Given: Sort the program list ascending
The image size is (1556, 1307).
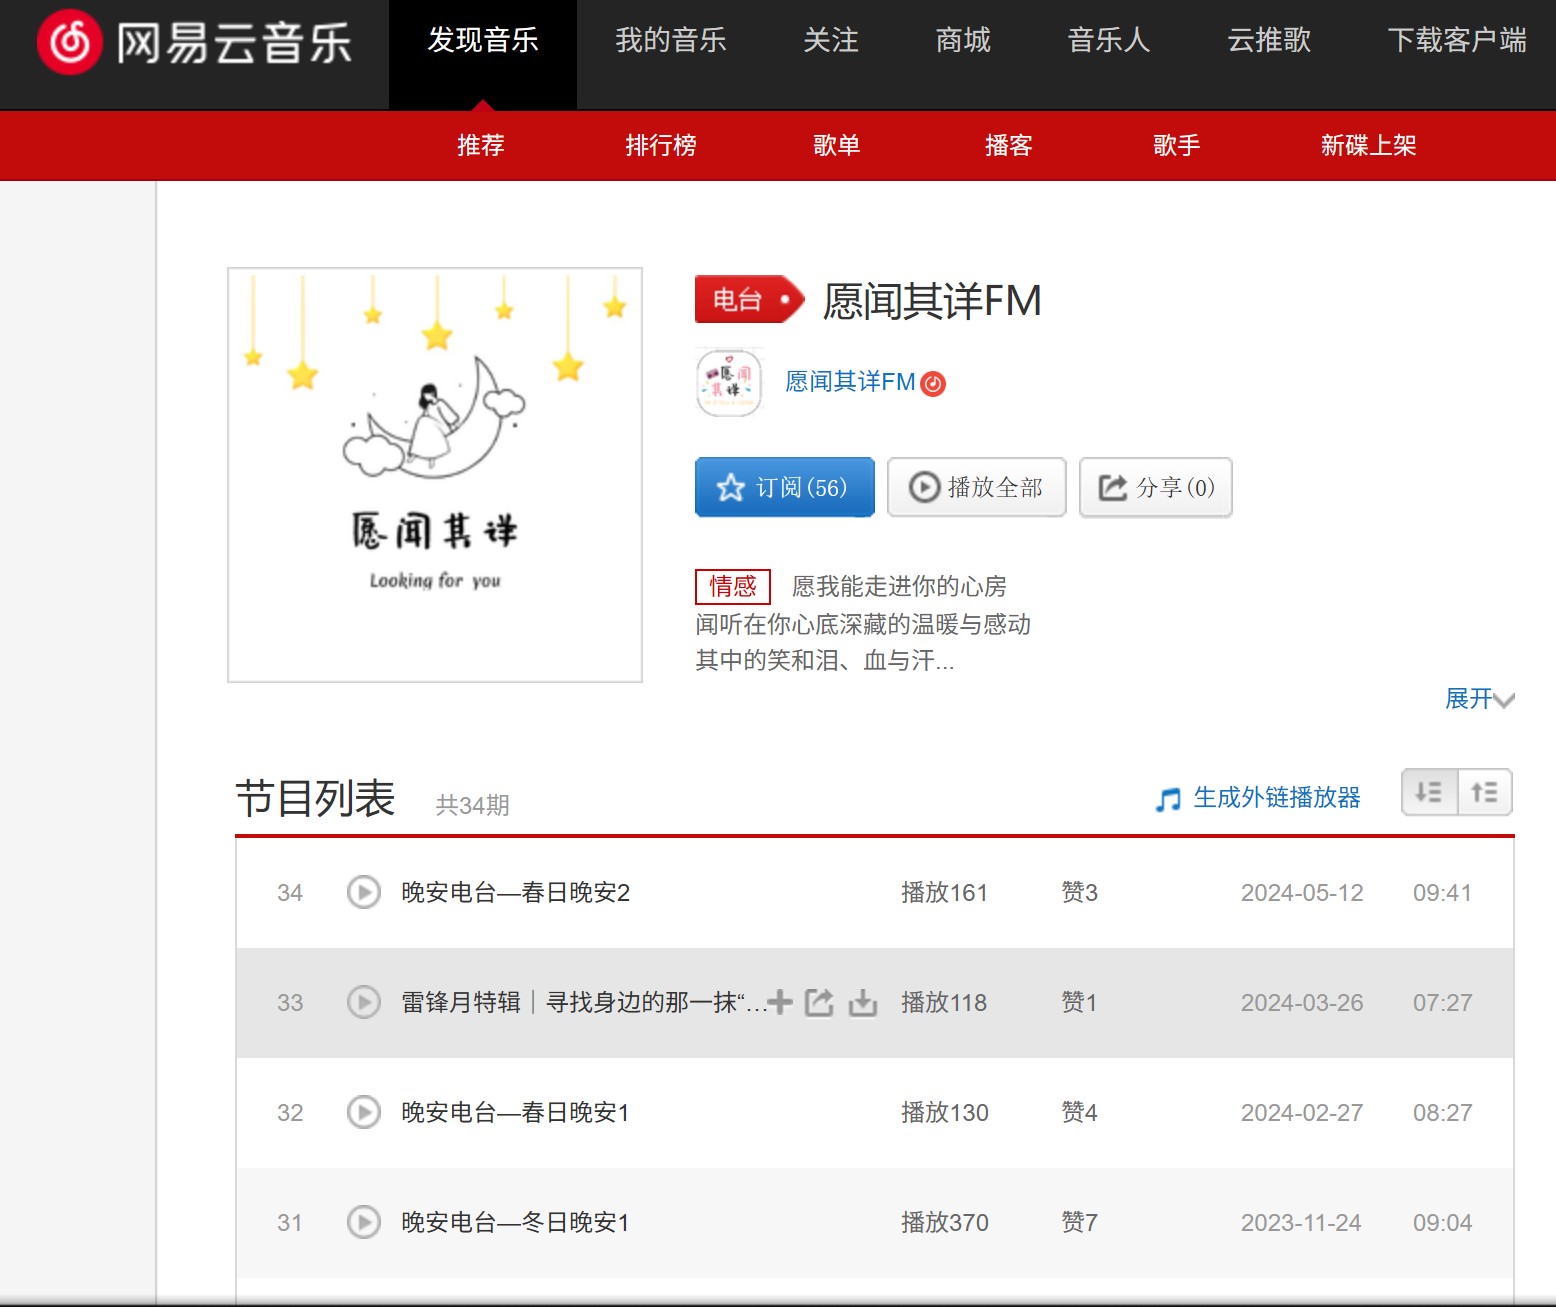Looking at the screenshot, I should pos(1485,793).
